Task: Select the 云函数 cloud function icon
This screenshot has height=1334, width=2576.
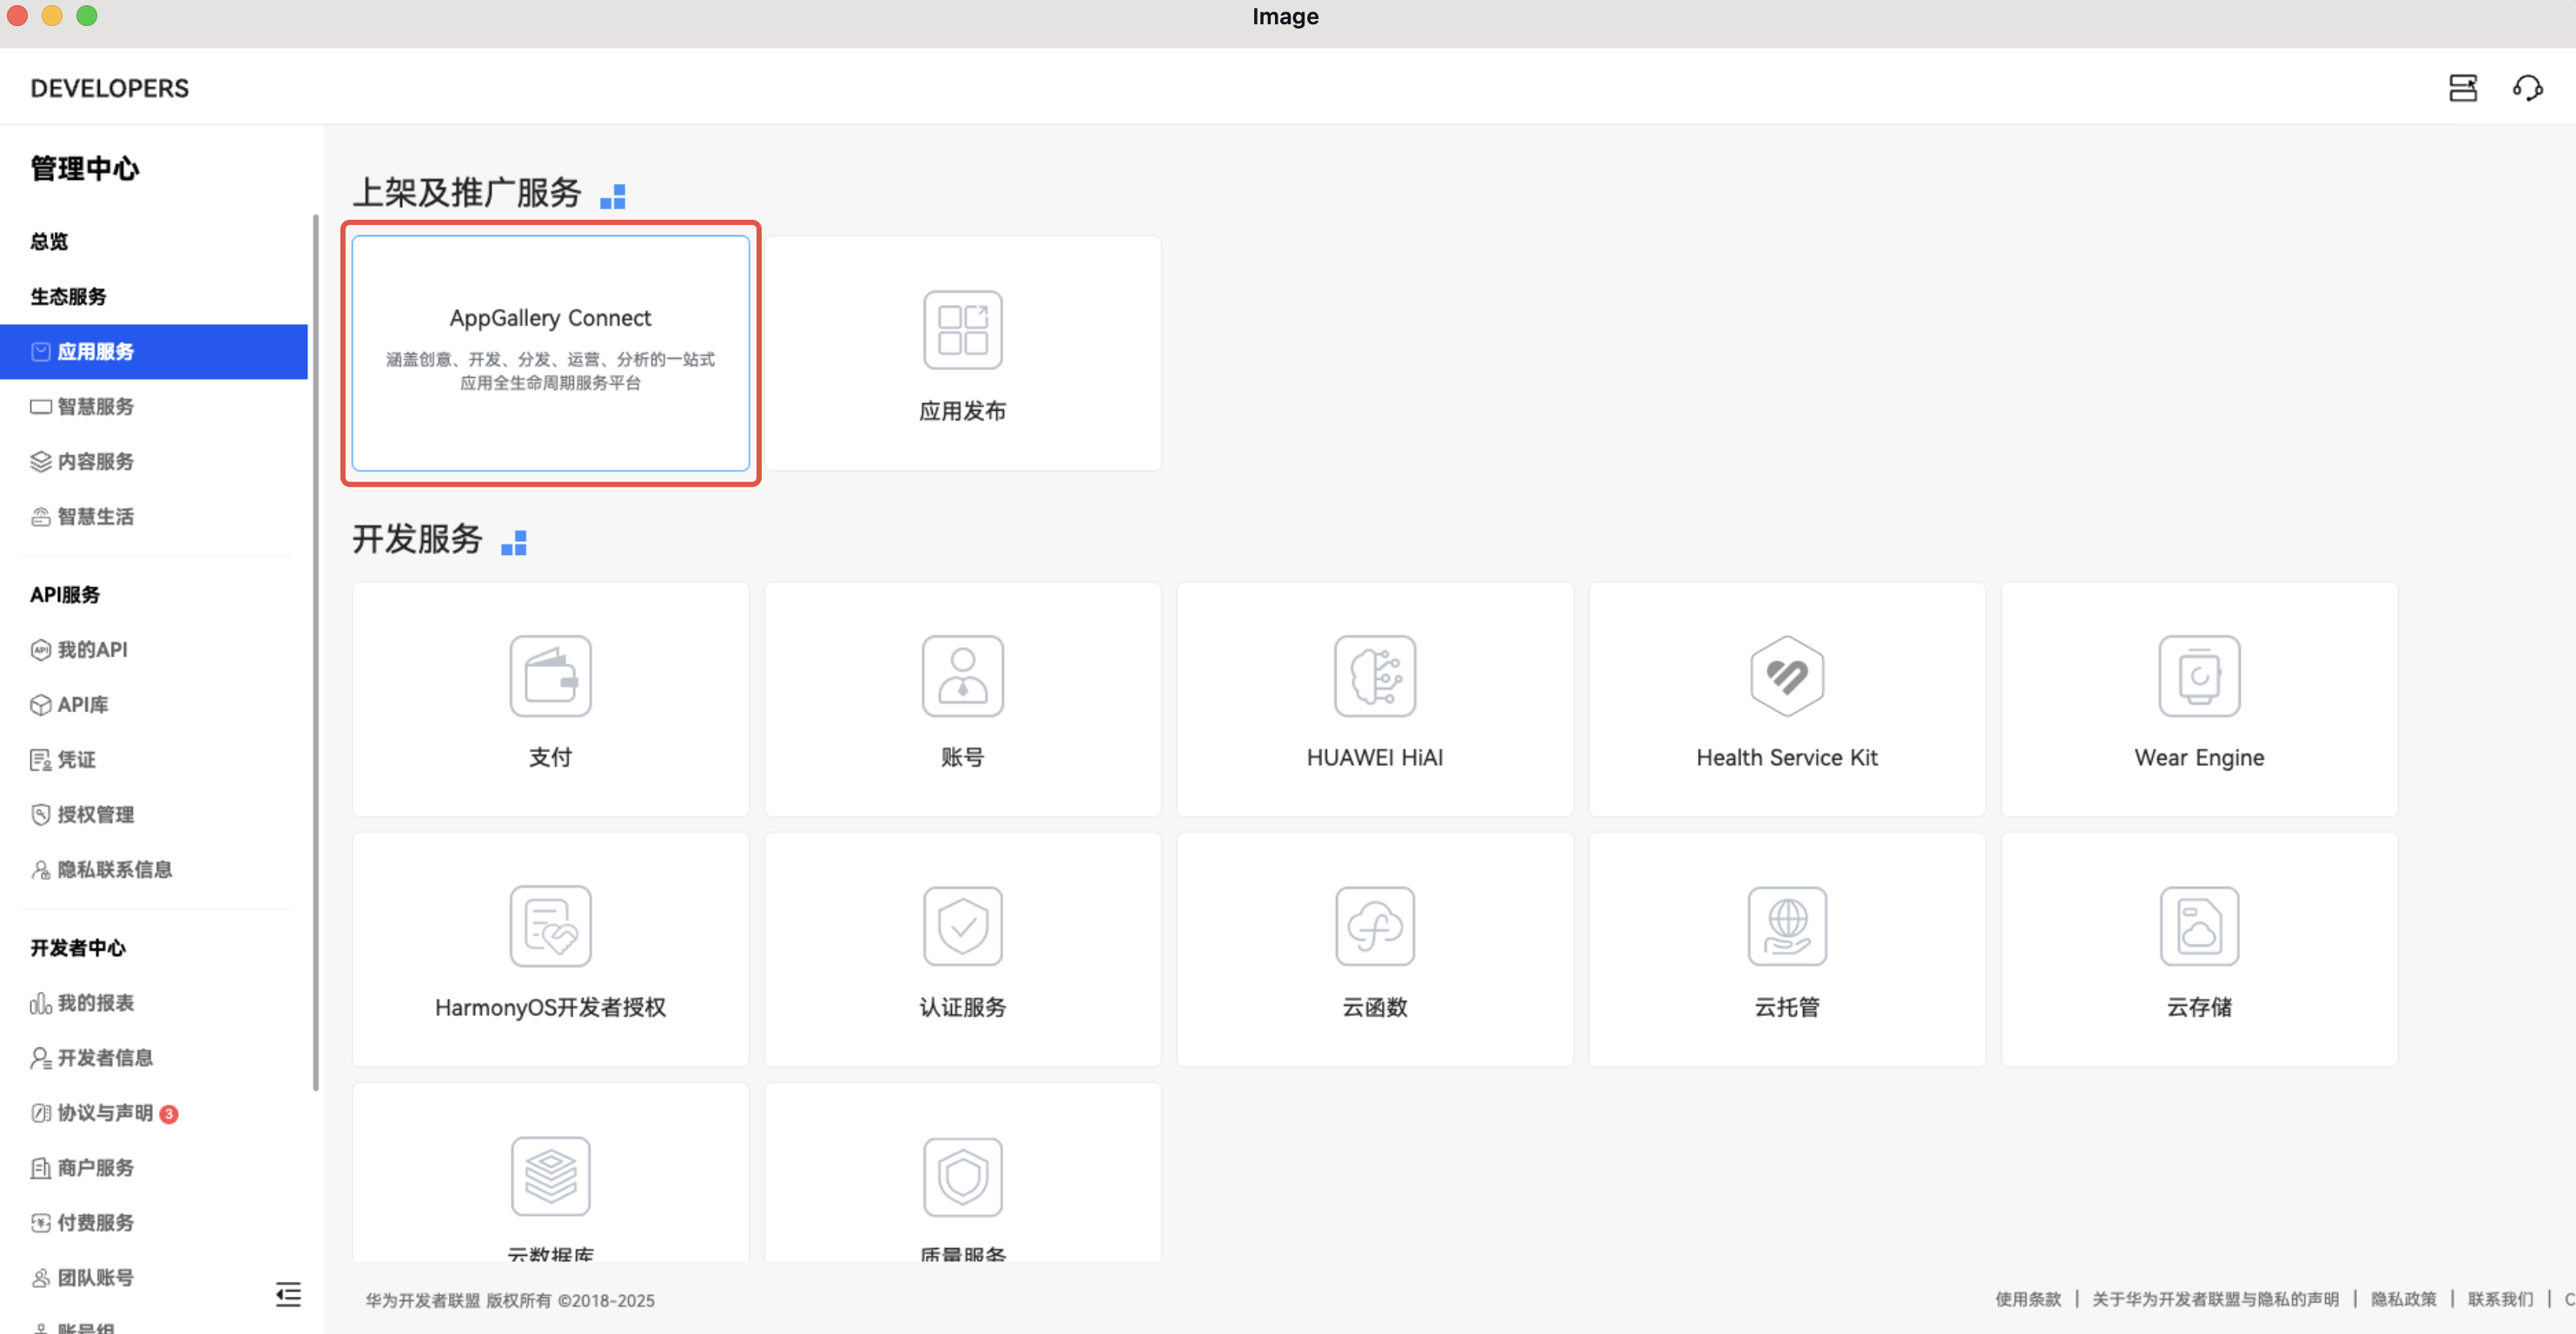Action: click(1374, 926)
